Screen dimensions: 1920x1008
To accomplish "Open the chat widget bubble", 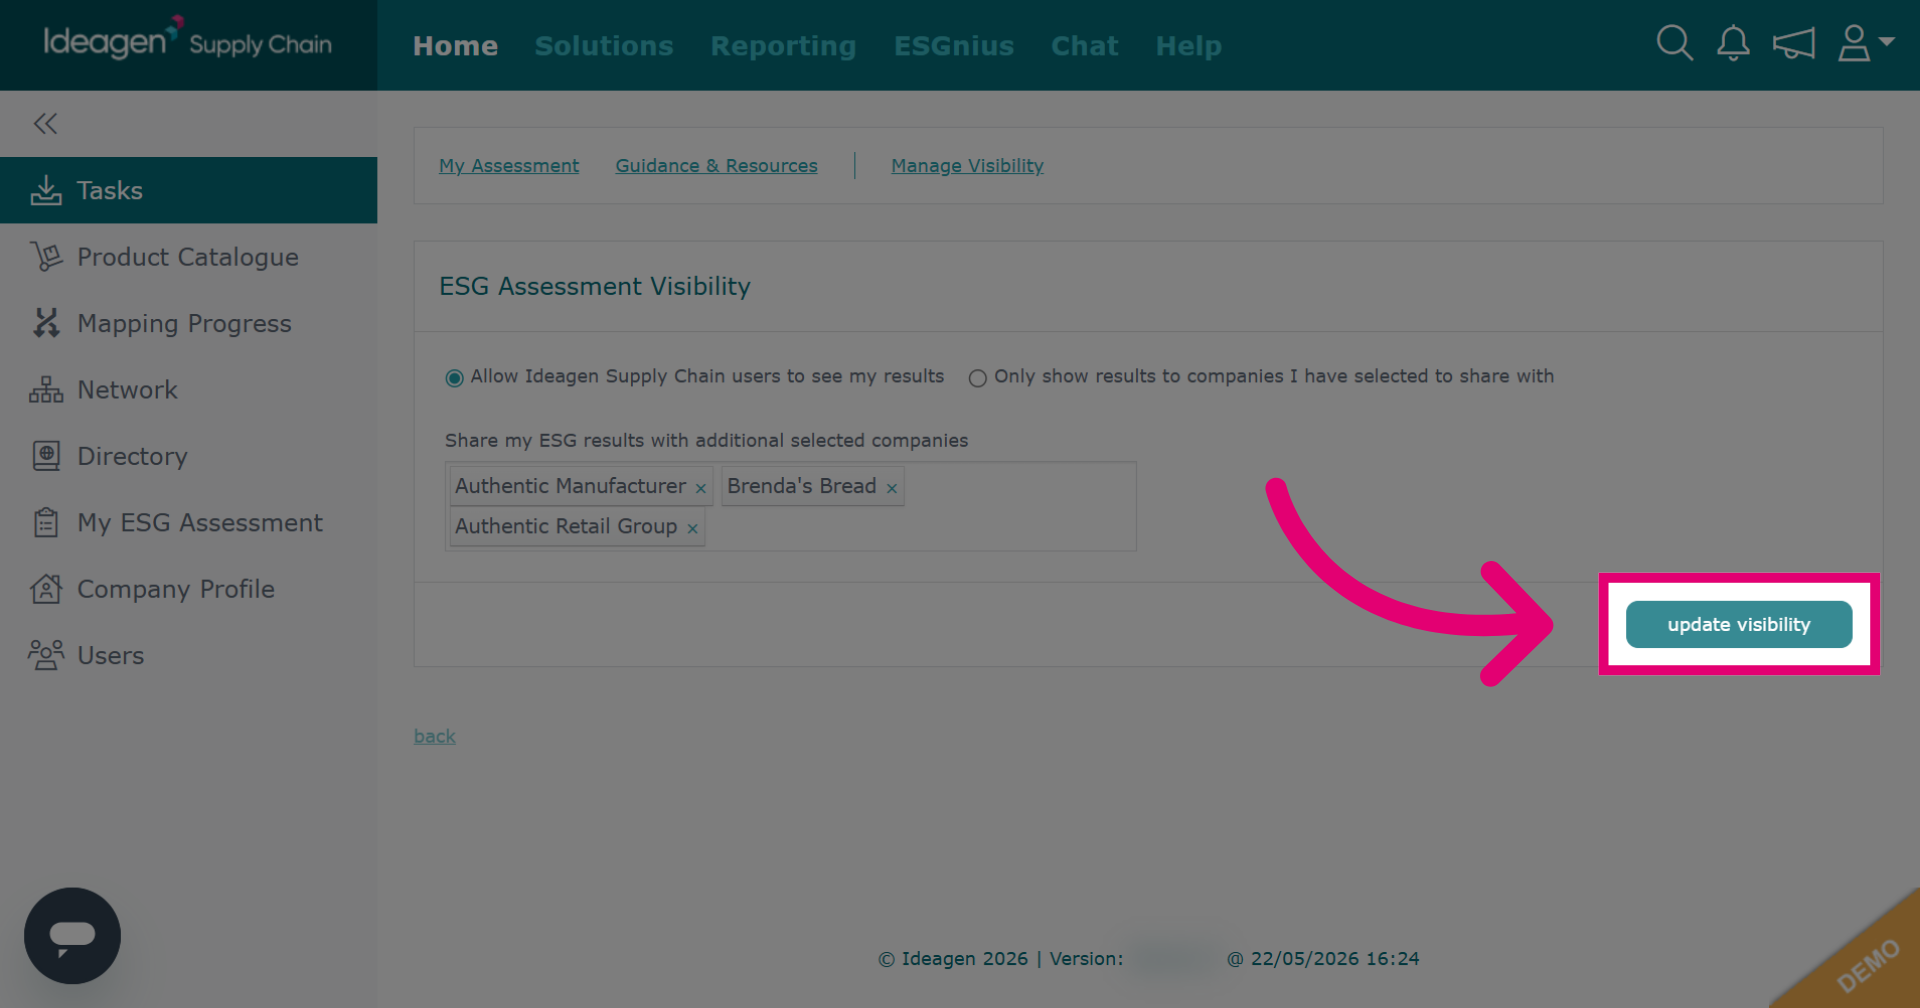I will click(x=72, y=936).
